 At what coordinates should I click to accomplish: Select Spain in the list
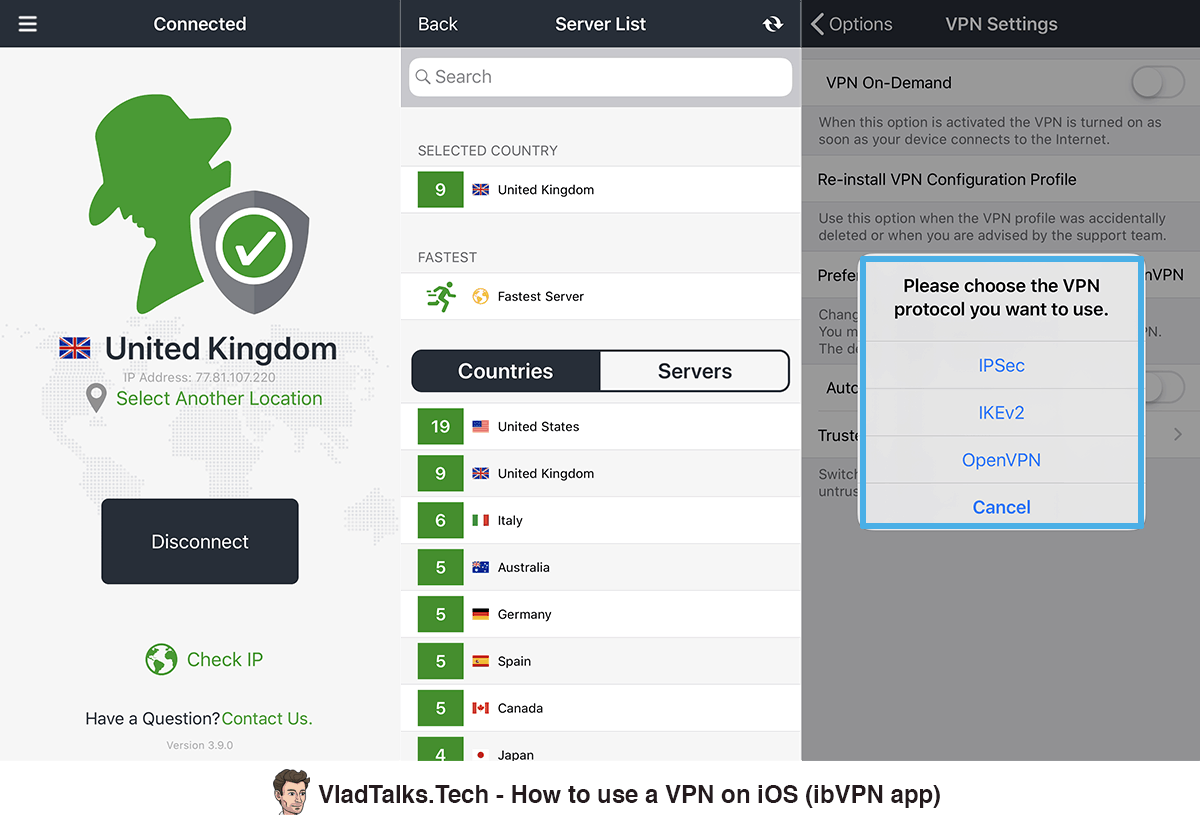tap(601, 661)
